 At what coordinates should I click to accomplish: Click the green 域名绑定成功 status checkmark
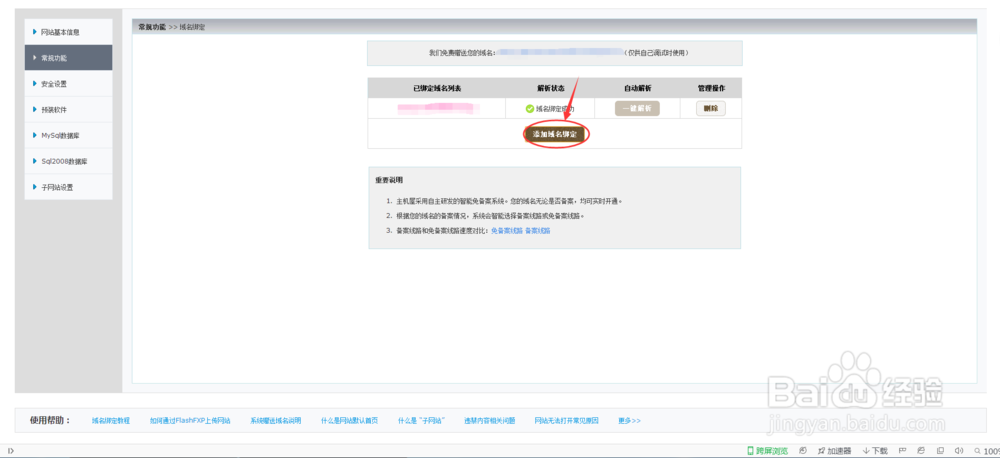[x=529, y=109]
